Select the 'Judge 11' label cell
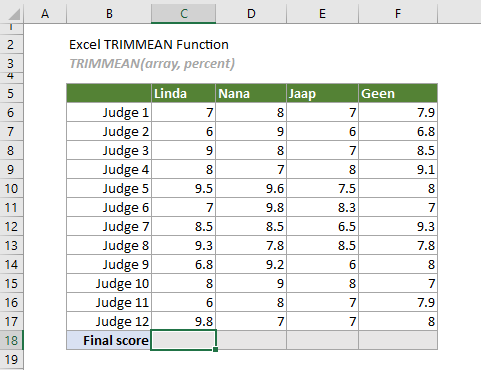Image resolution: width=481 pixels, height=370 pixels. [x=109, y=302]
